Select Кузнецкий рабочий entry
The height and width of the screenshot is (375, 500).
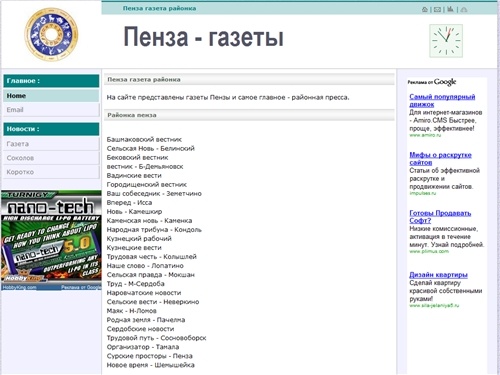[x=139, y=238]
